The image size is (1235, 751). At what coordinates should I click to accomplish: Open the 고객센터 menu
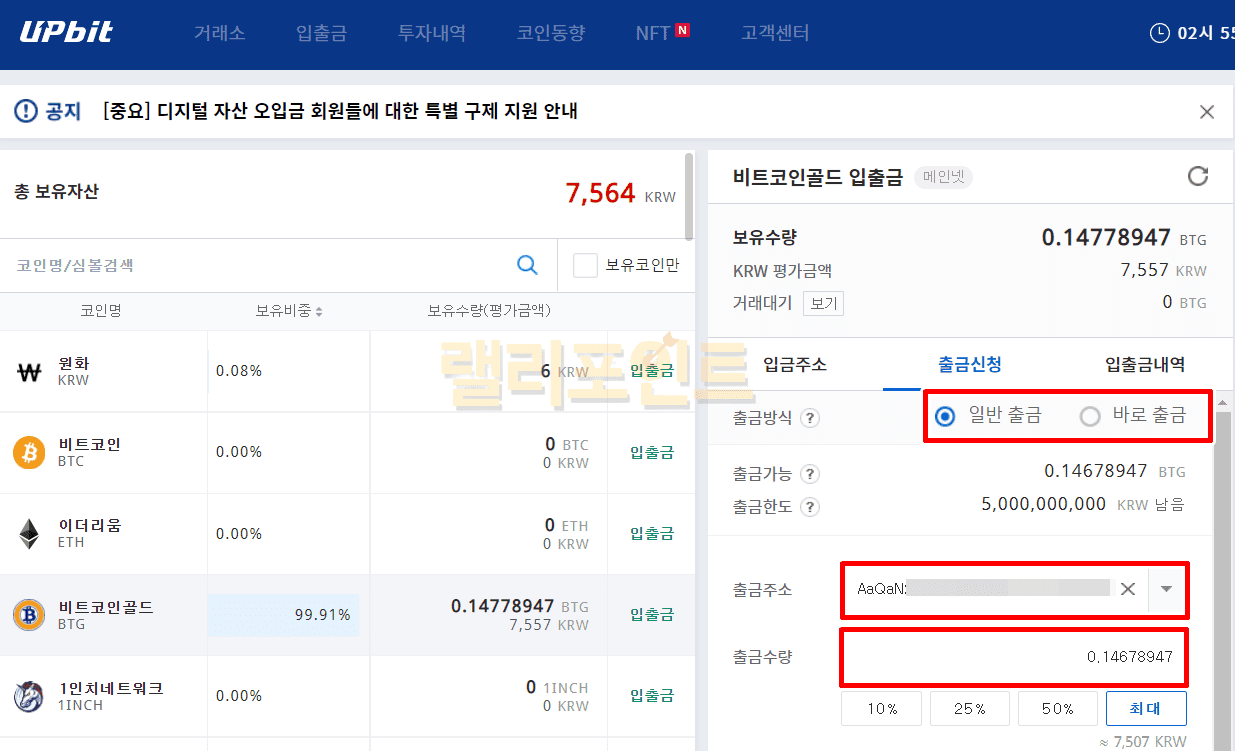(775, 33)
